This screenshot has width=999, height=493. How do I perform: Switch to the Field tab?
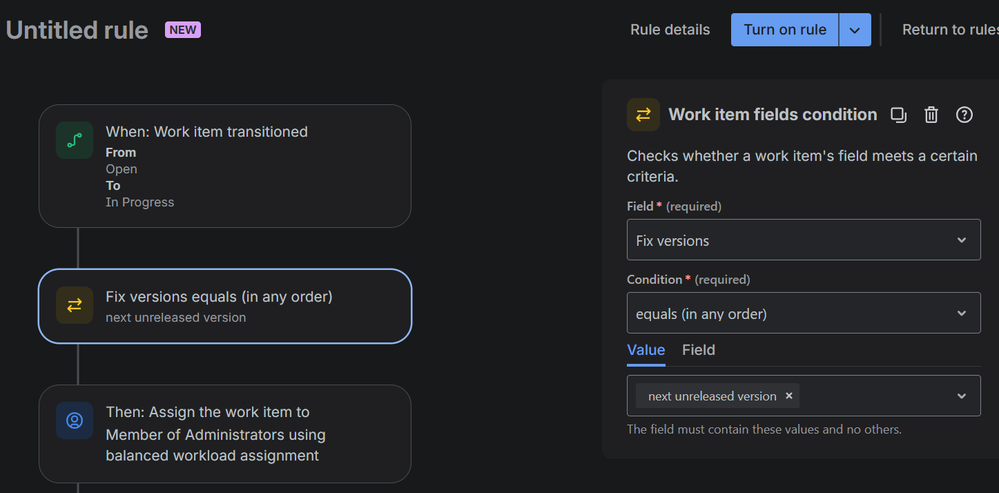click(x=699, y=350)
